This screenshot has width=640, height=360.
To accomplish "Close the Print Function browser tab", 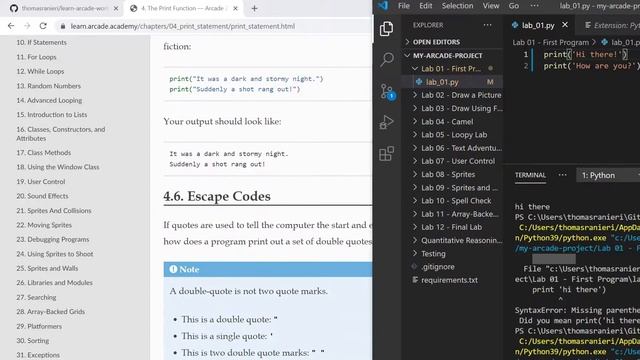I will pyautogui.click(x=236, y=8).
